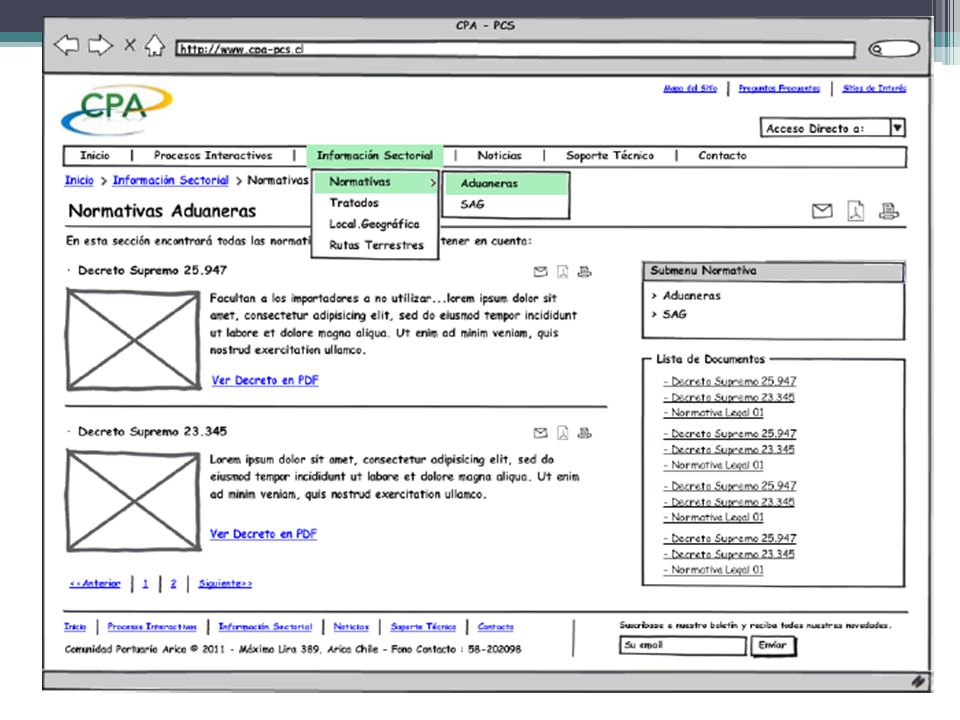The width and height of the screenshot is (960, 720).
Task: Click the Enviar newsletter button
Action: pos(773,645)
